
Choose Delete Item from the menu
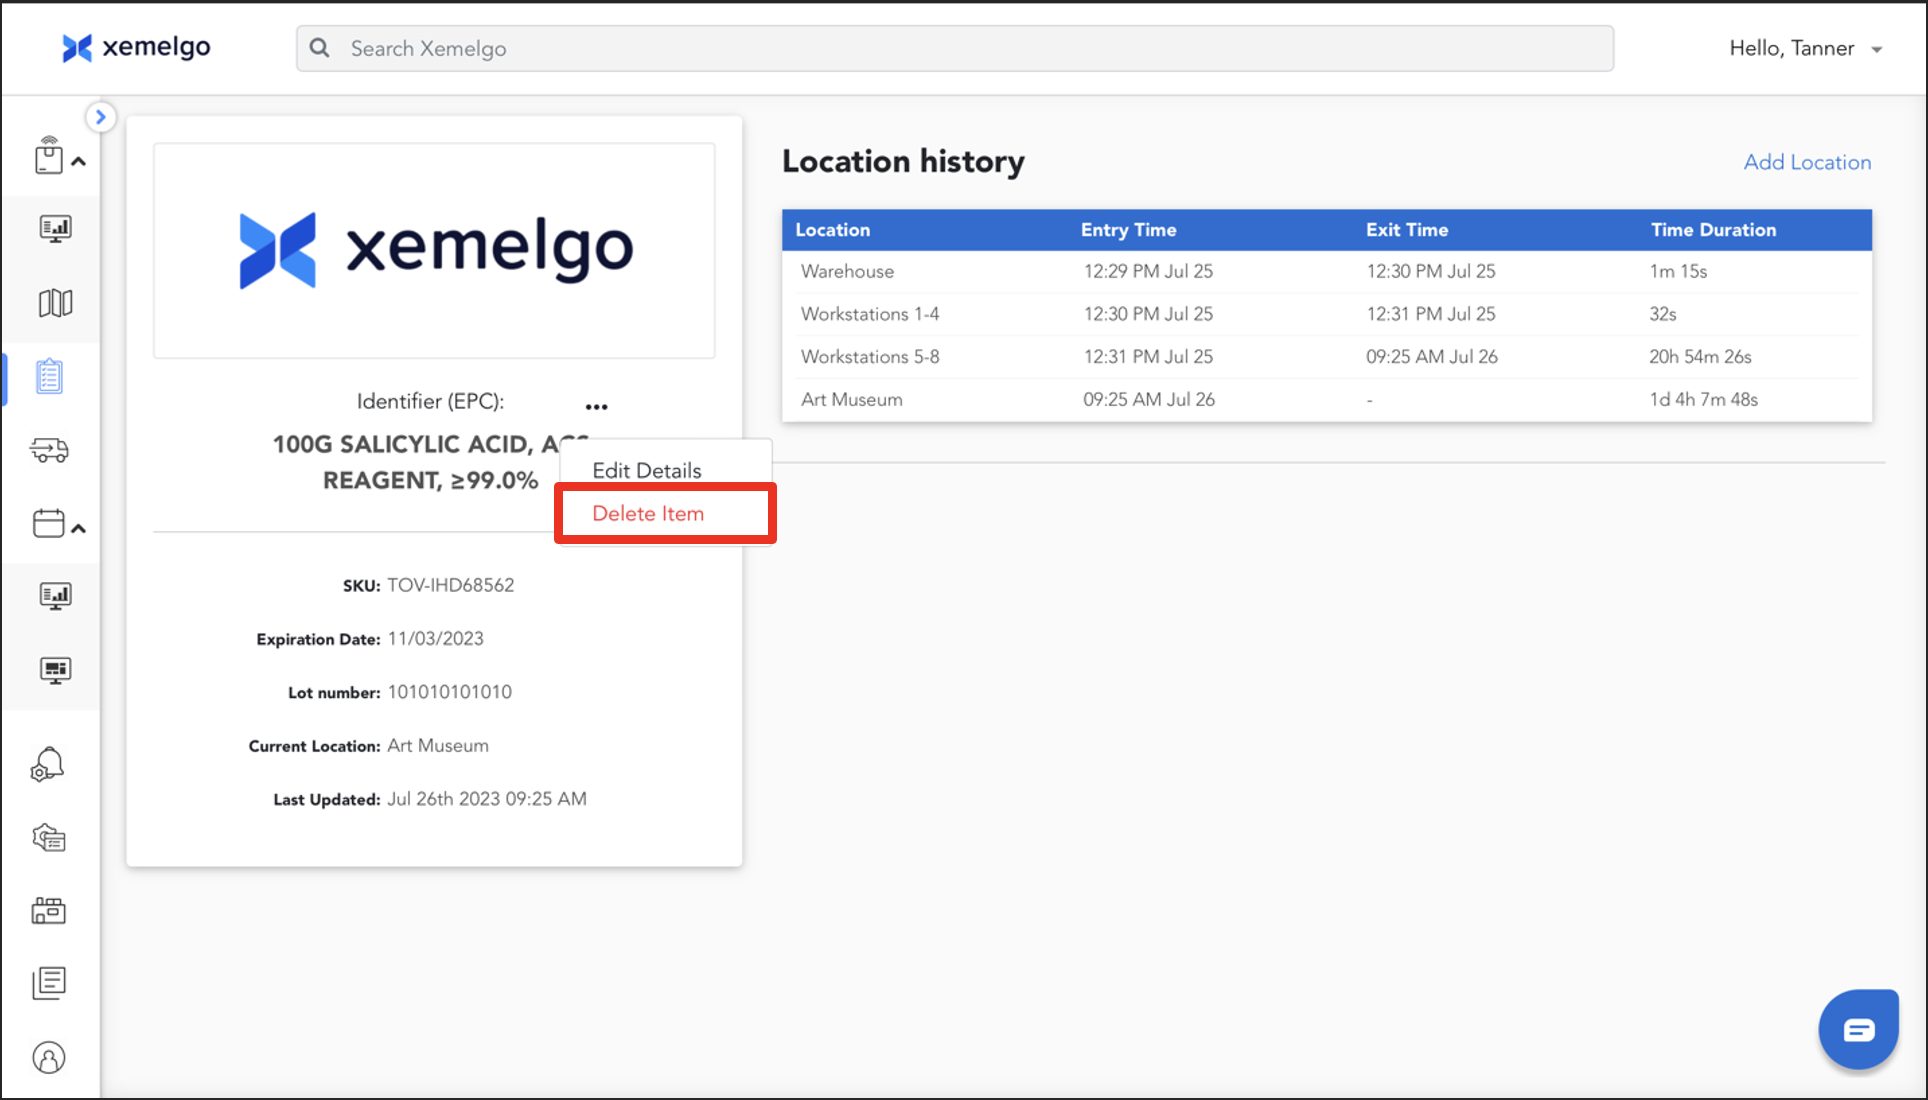coord(648,514)
